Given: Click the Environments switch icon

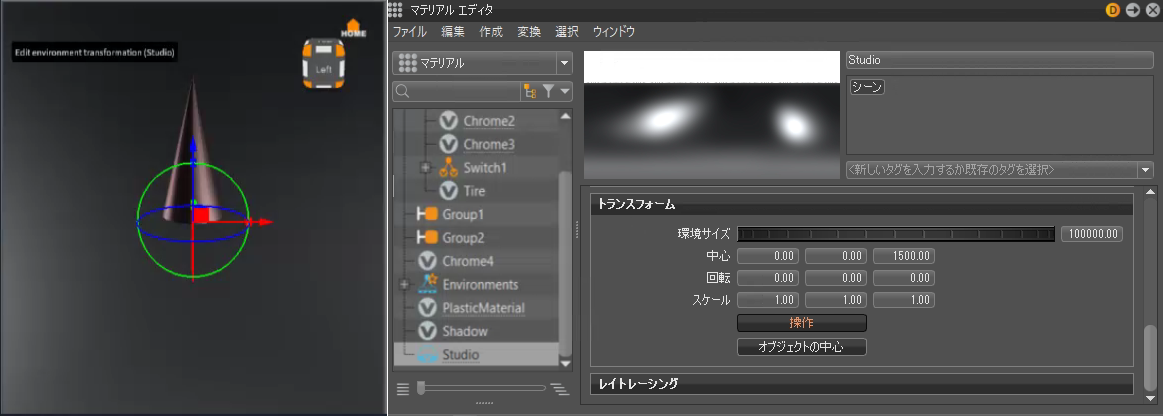Looking at the screenshot, I should 427,284.
